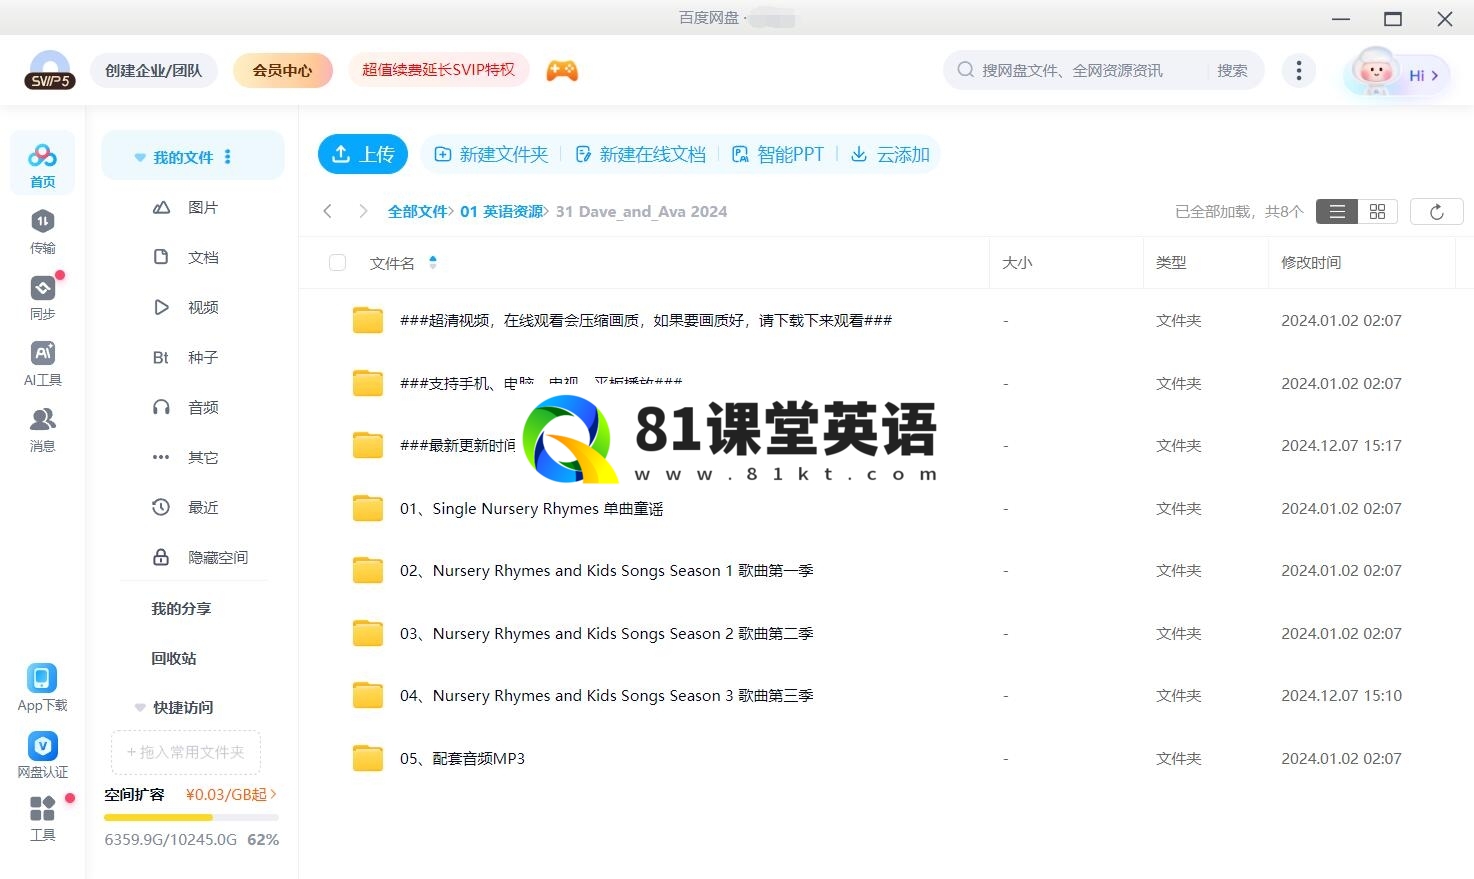Collapse the 我的文件 tree arrow
Viewport: 1474px width, 879px height.
140,158
